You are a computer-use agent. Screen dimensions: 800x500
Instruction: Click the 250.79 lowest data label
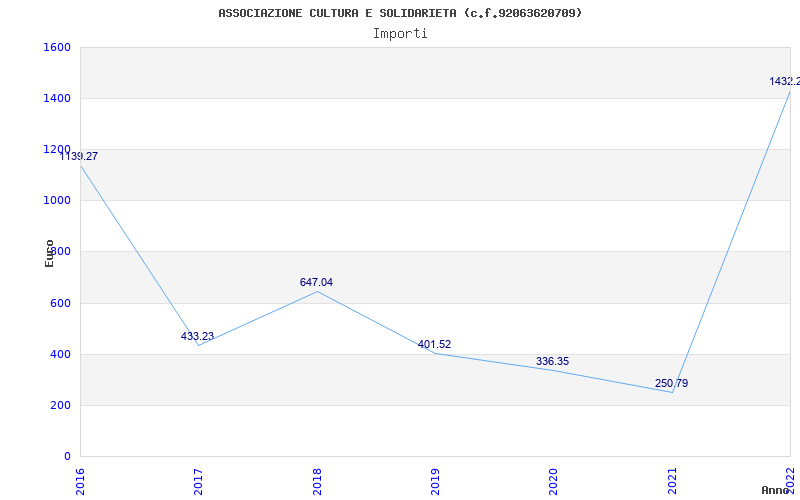(x=671, y=383)
